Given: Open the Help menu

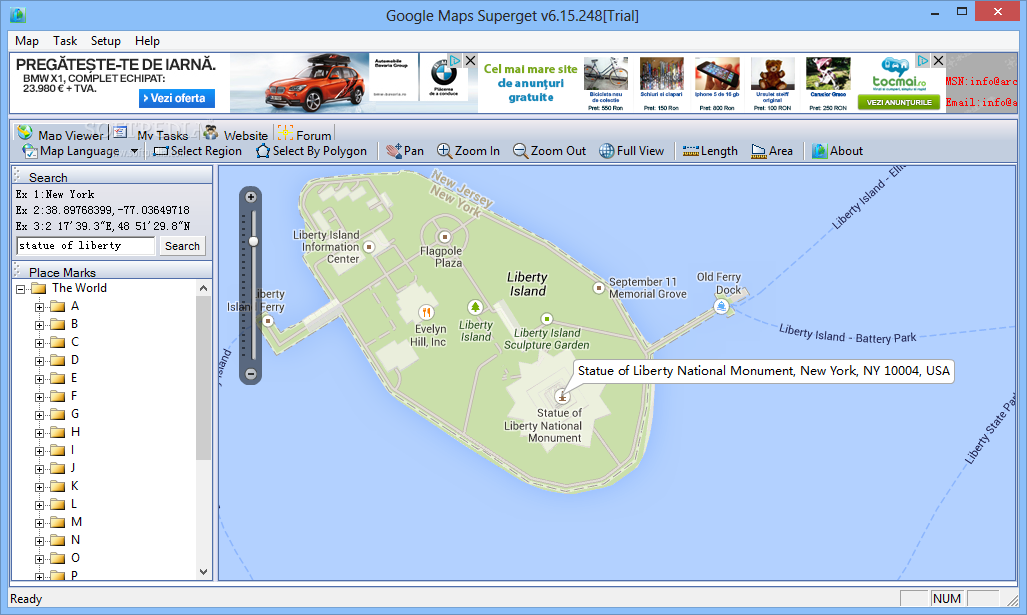Looking at the screenshot, I should pos(147,41).
